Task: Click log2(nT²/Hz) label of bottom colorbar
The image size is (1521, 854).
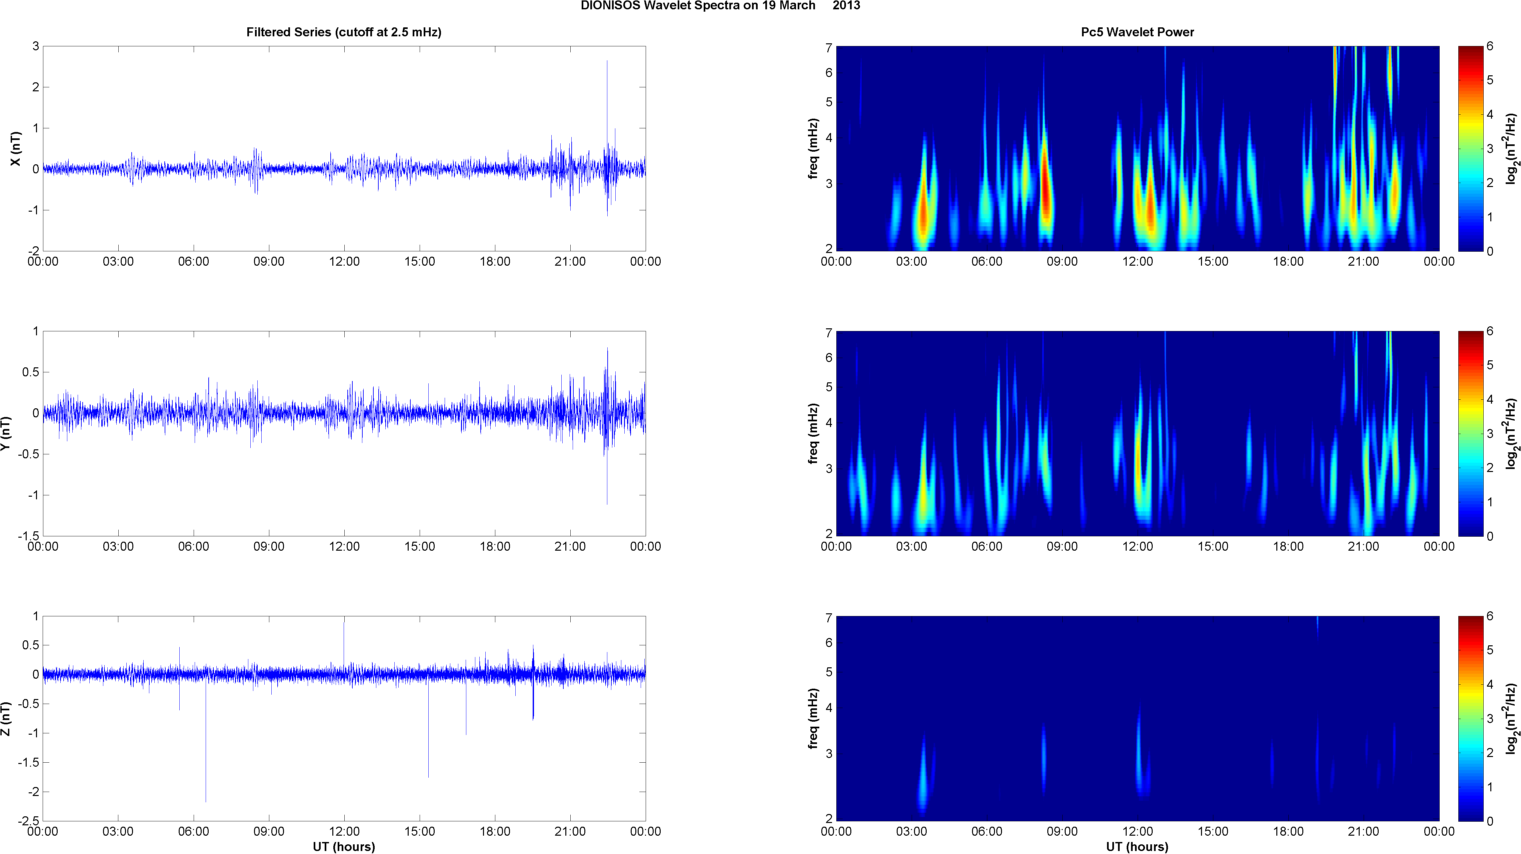Action: pos(1513,718)
